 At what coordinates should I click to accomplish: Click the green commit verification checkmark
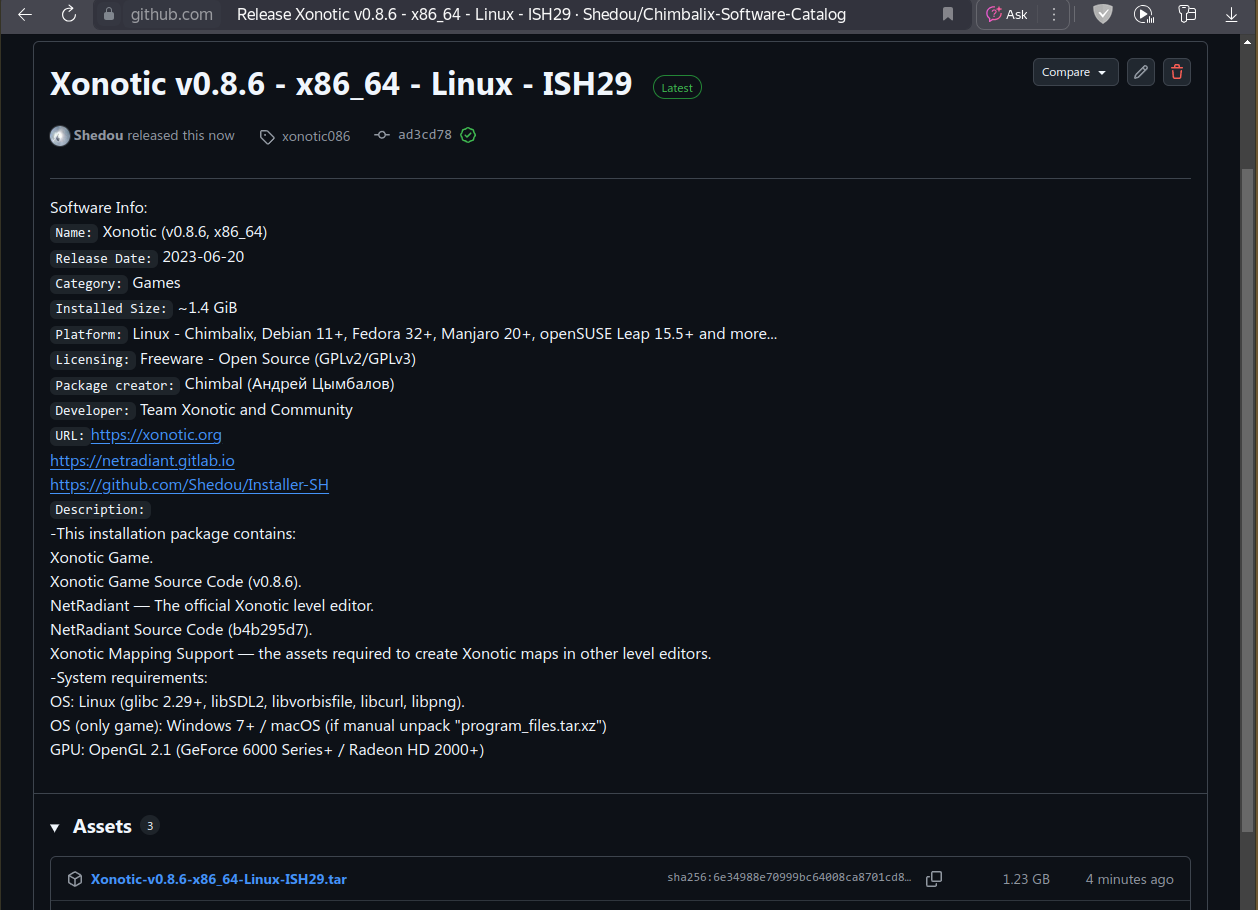coord(468,135)
